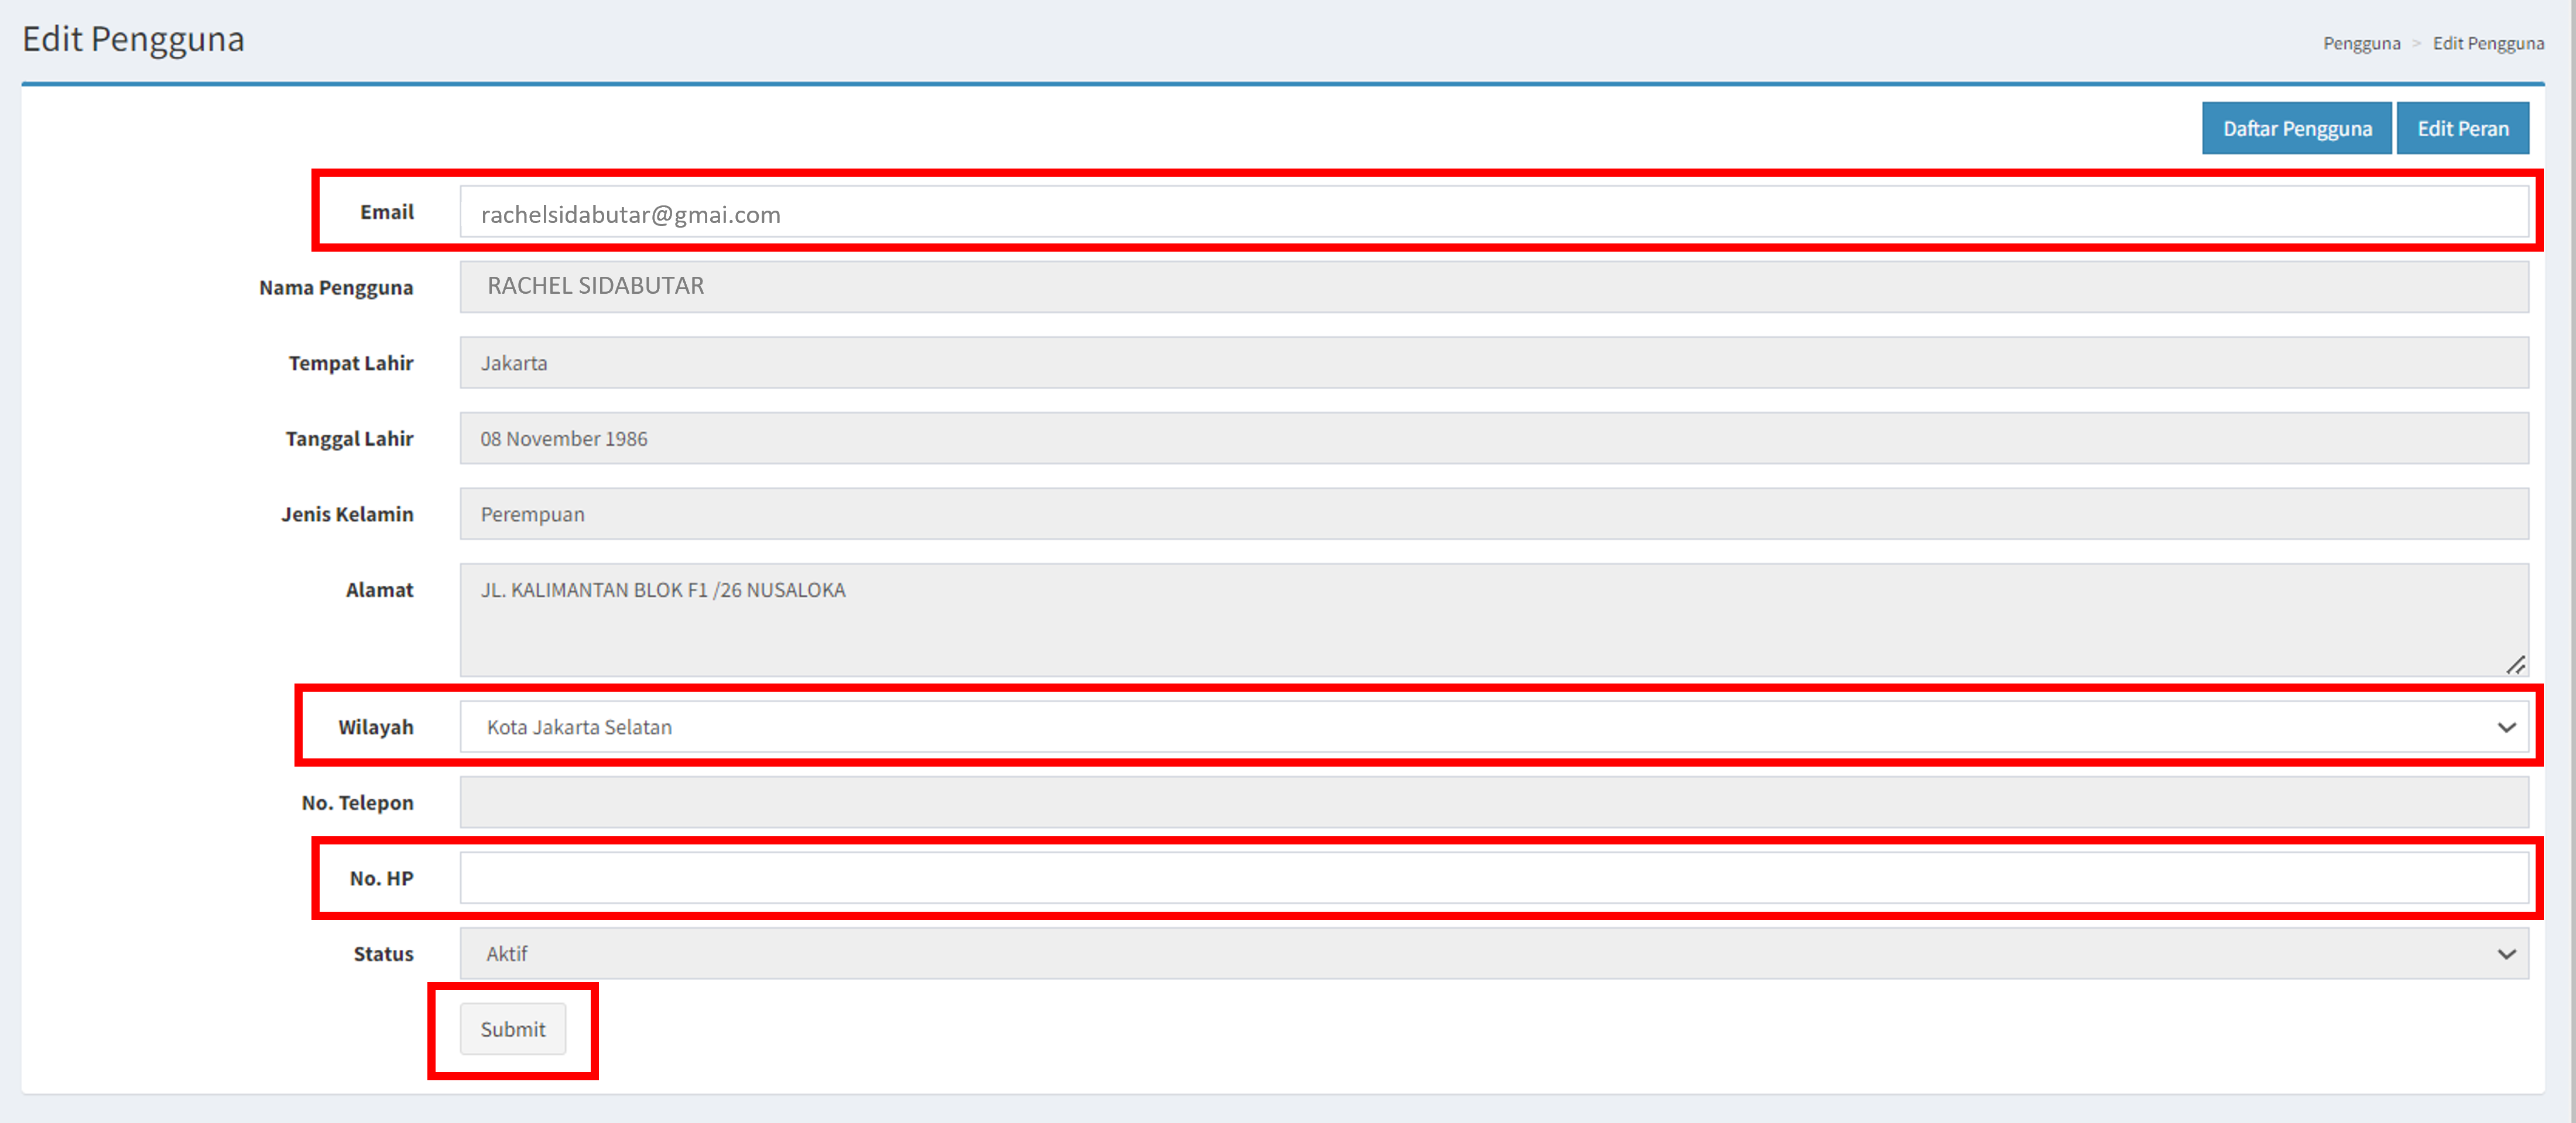Click the Alamat label
Screen dimensions: 2576x1123
(x=379, y=590)
